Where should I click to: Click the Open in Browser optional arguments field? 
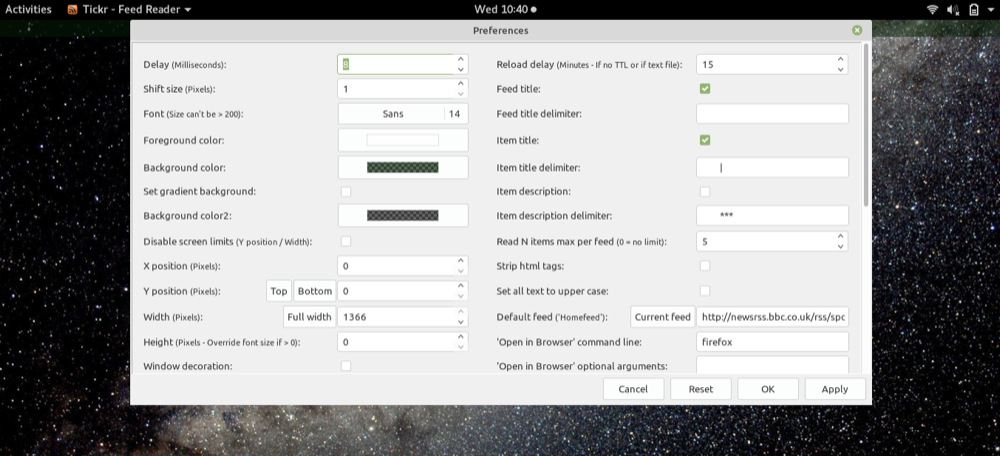(x=772, y=365)
